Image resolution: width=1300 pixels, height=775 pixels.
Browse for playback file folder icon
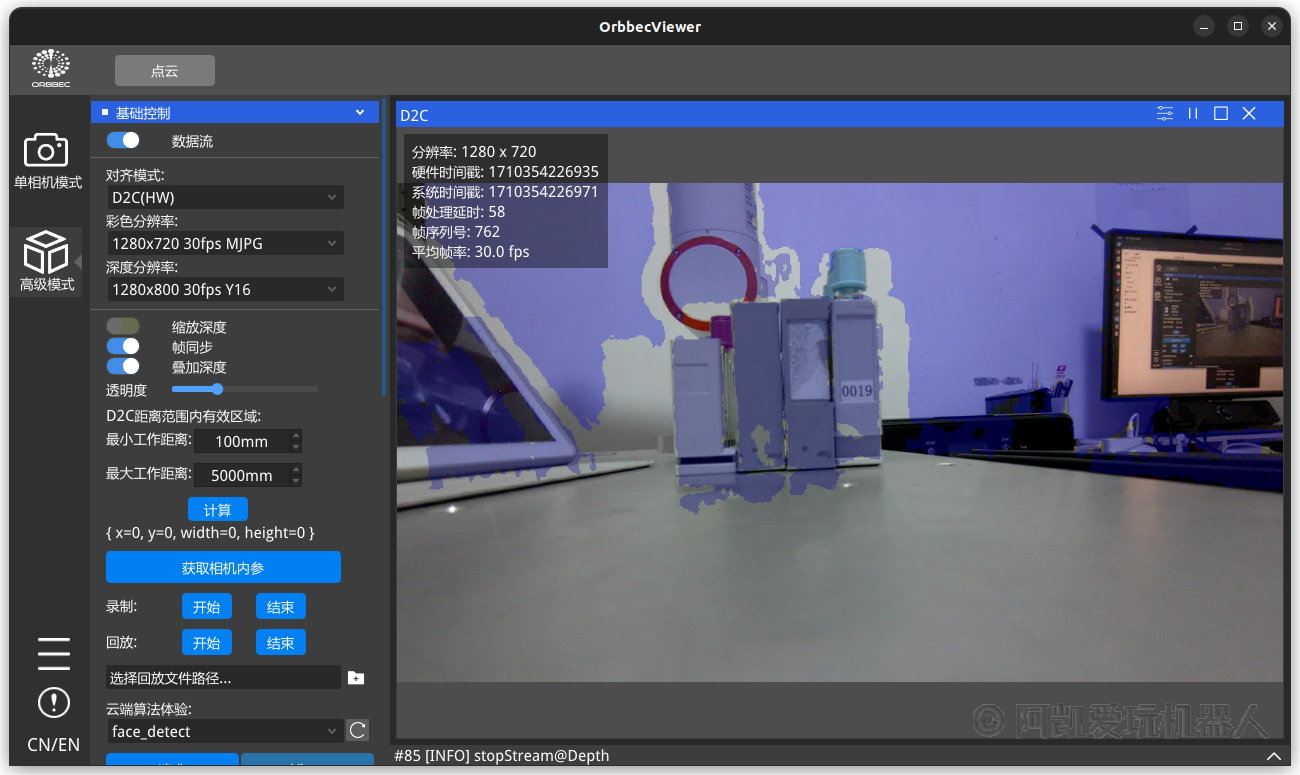[x=356, y=678]
